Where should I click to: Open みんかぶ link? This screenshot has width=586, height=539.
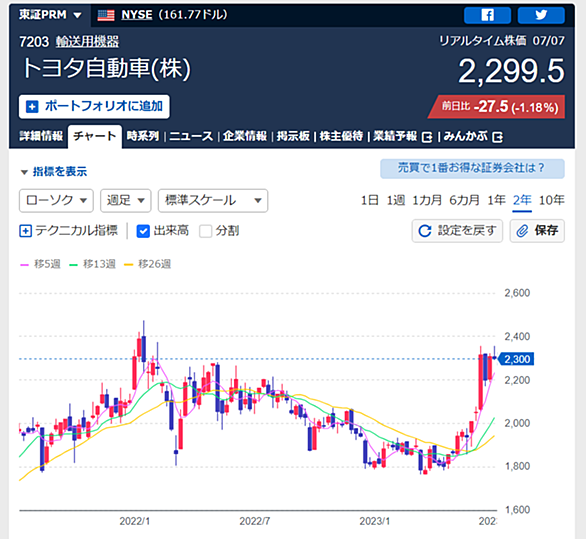[x=466, y=136]
